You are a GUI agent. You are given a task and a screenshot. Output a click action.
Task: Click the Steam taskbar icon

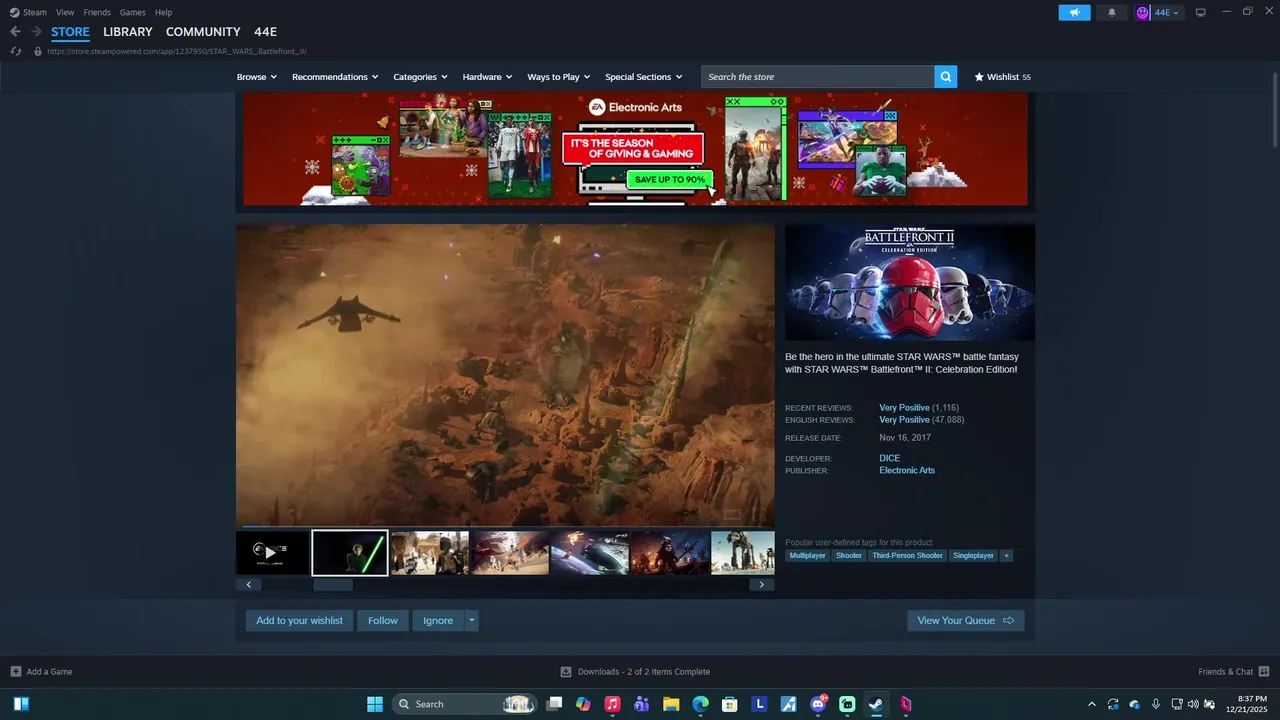(x=876, y=704)
